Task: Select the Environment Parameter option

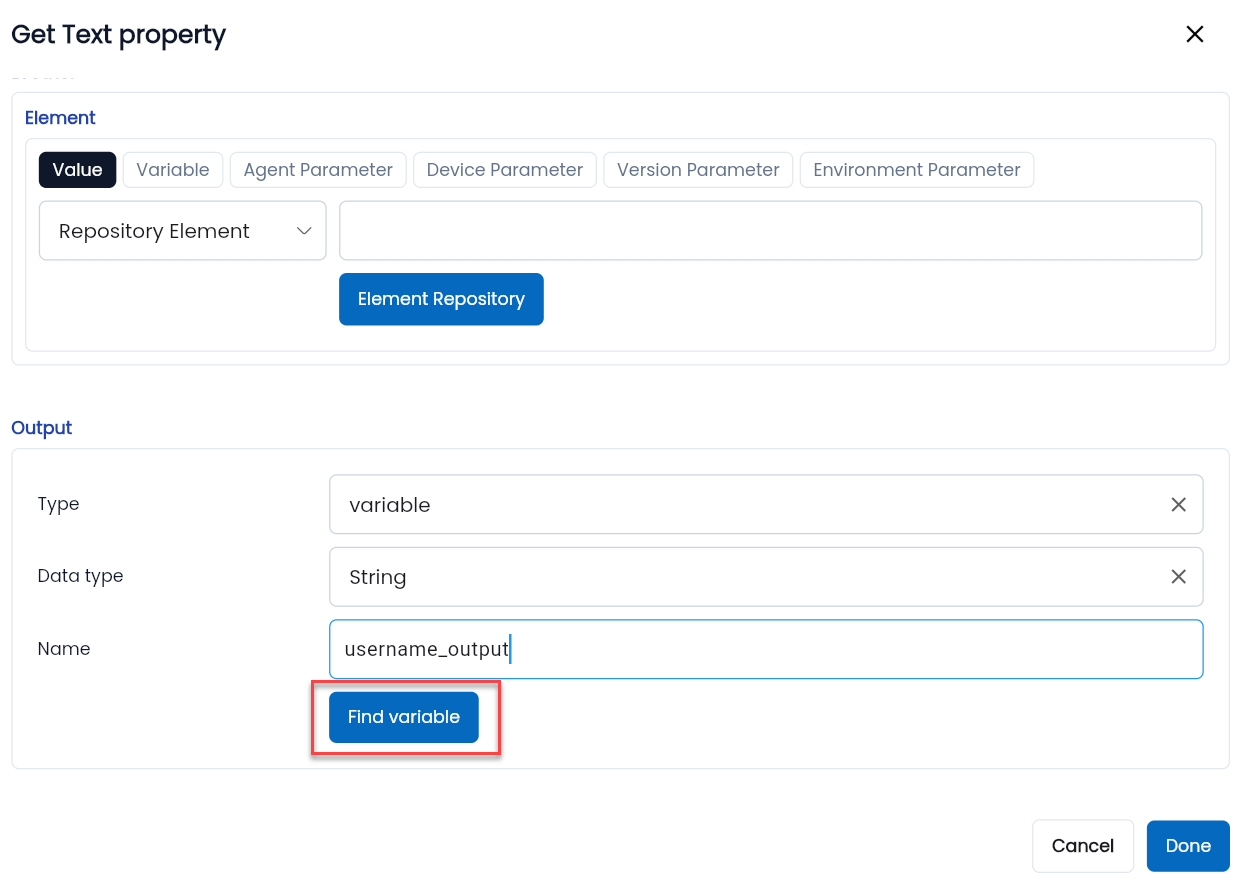Action: (917, 170)
